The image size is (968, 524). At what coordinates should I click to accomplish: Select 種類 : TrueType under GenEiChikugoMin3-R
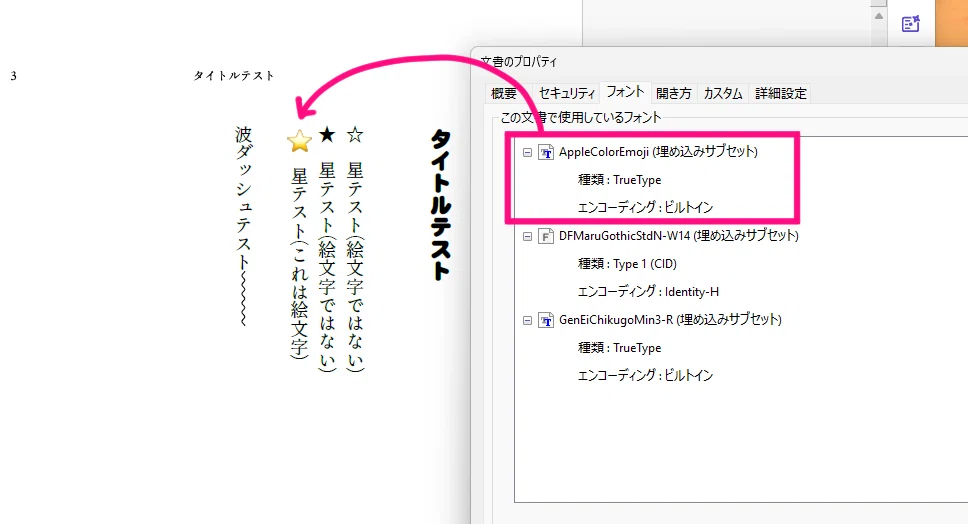tap(619, 347)
